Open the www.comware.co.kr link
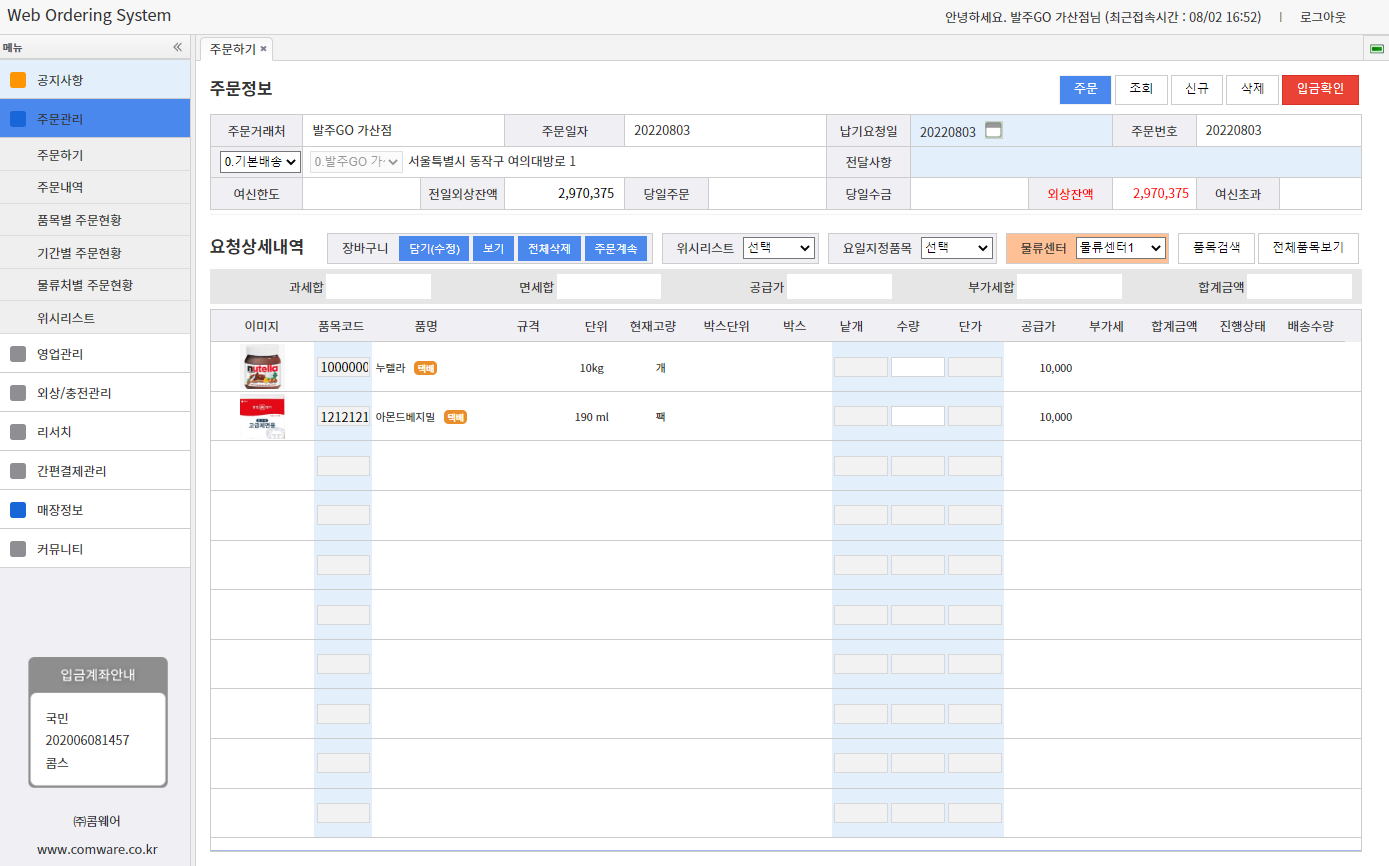Image resolution: width=1389 pixels, height=866 pixels. [97, 850]
